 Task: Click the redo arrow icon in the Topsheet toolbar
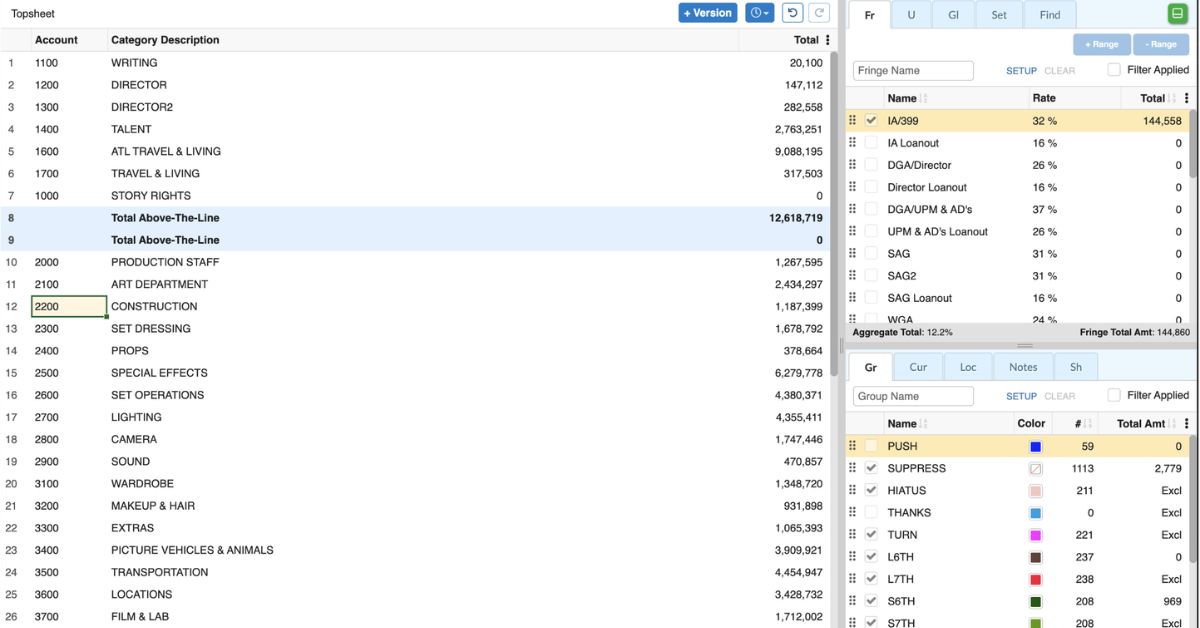819,13
